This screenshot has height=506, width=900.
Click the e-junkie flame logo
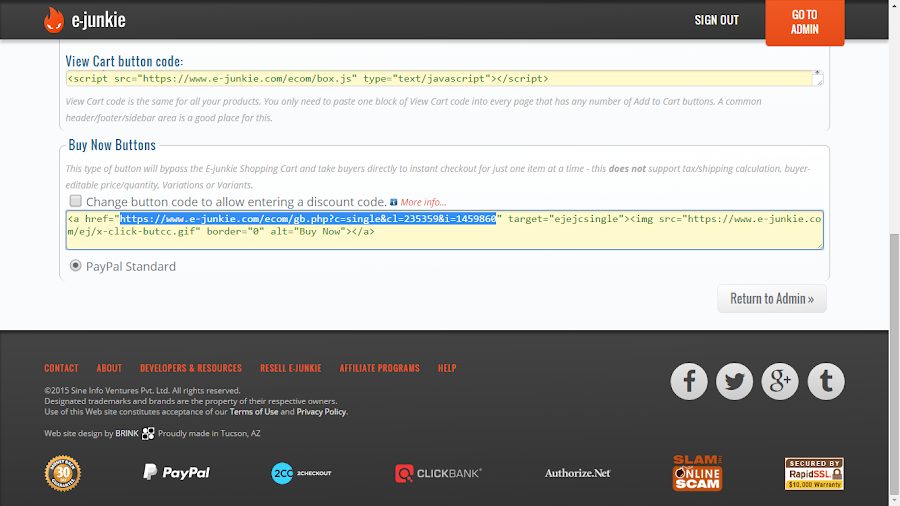54,20
